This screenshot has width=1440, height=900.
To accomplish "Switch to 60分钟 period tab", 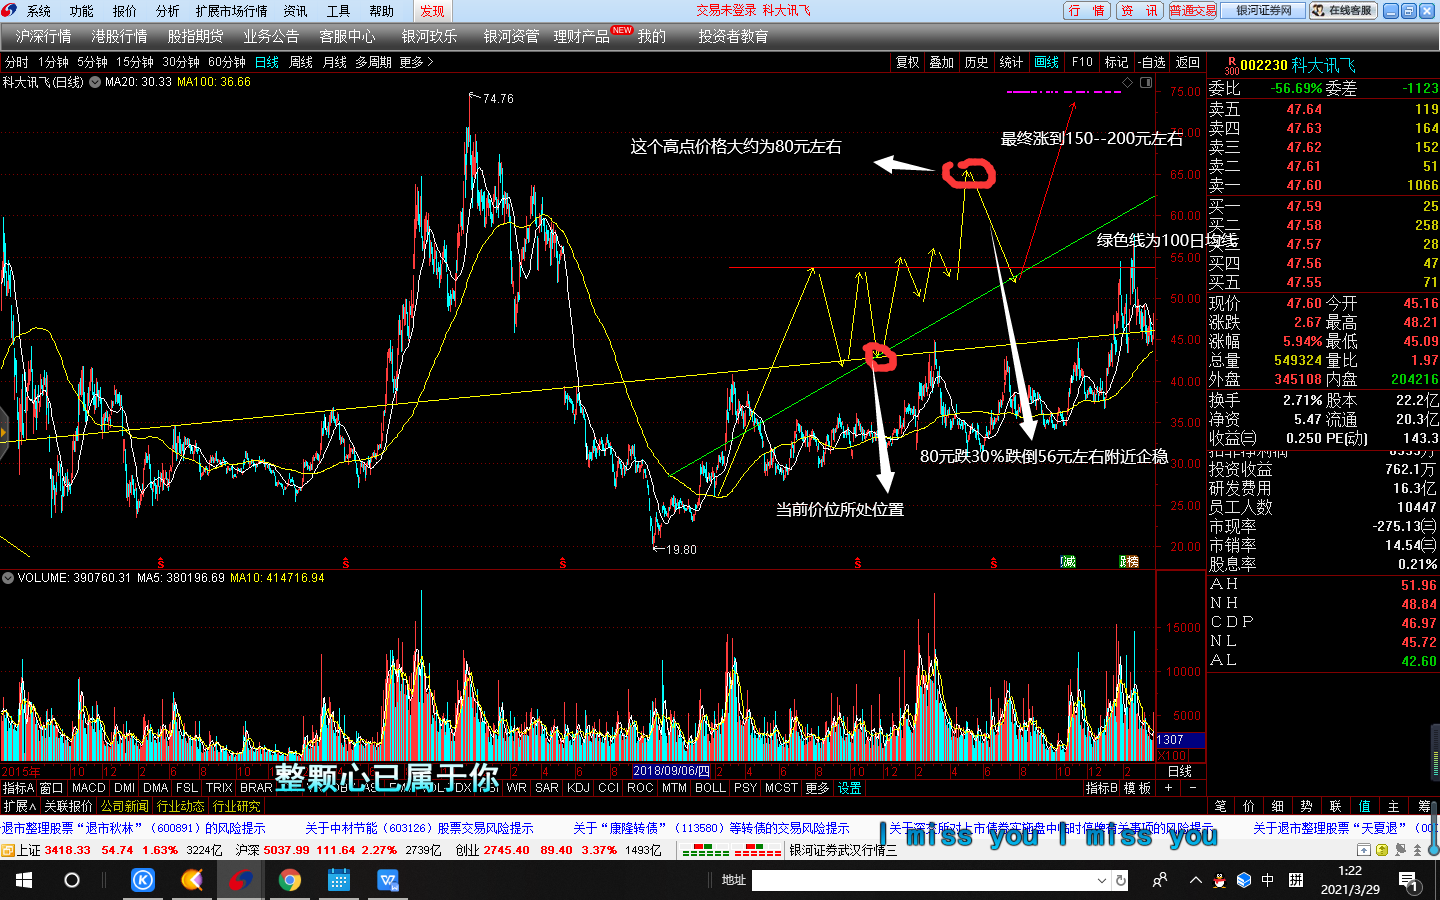I will click(227, 62).
